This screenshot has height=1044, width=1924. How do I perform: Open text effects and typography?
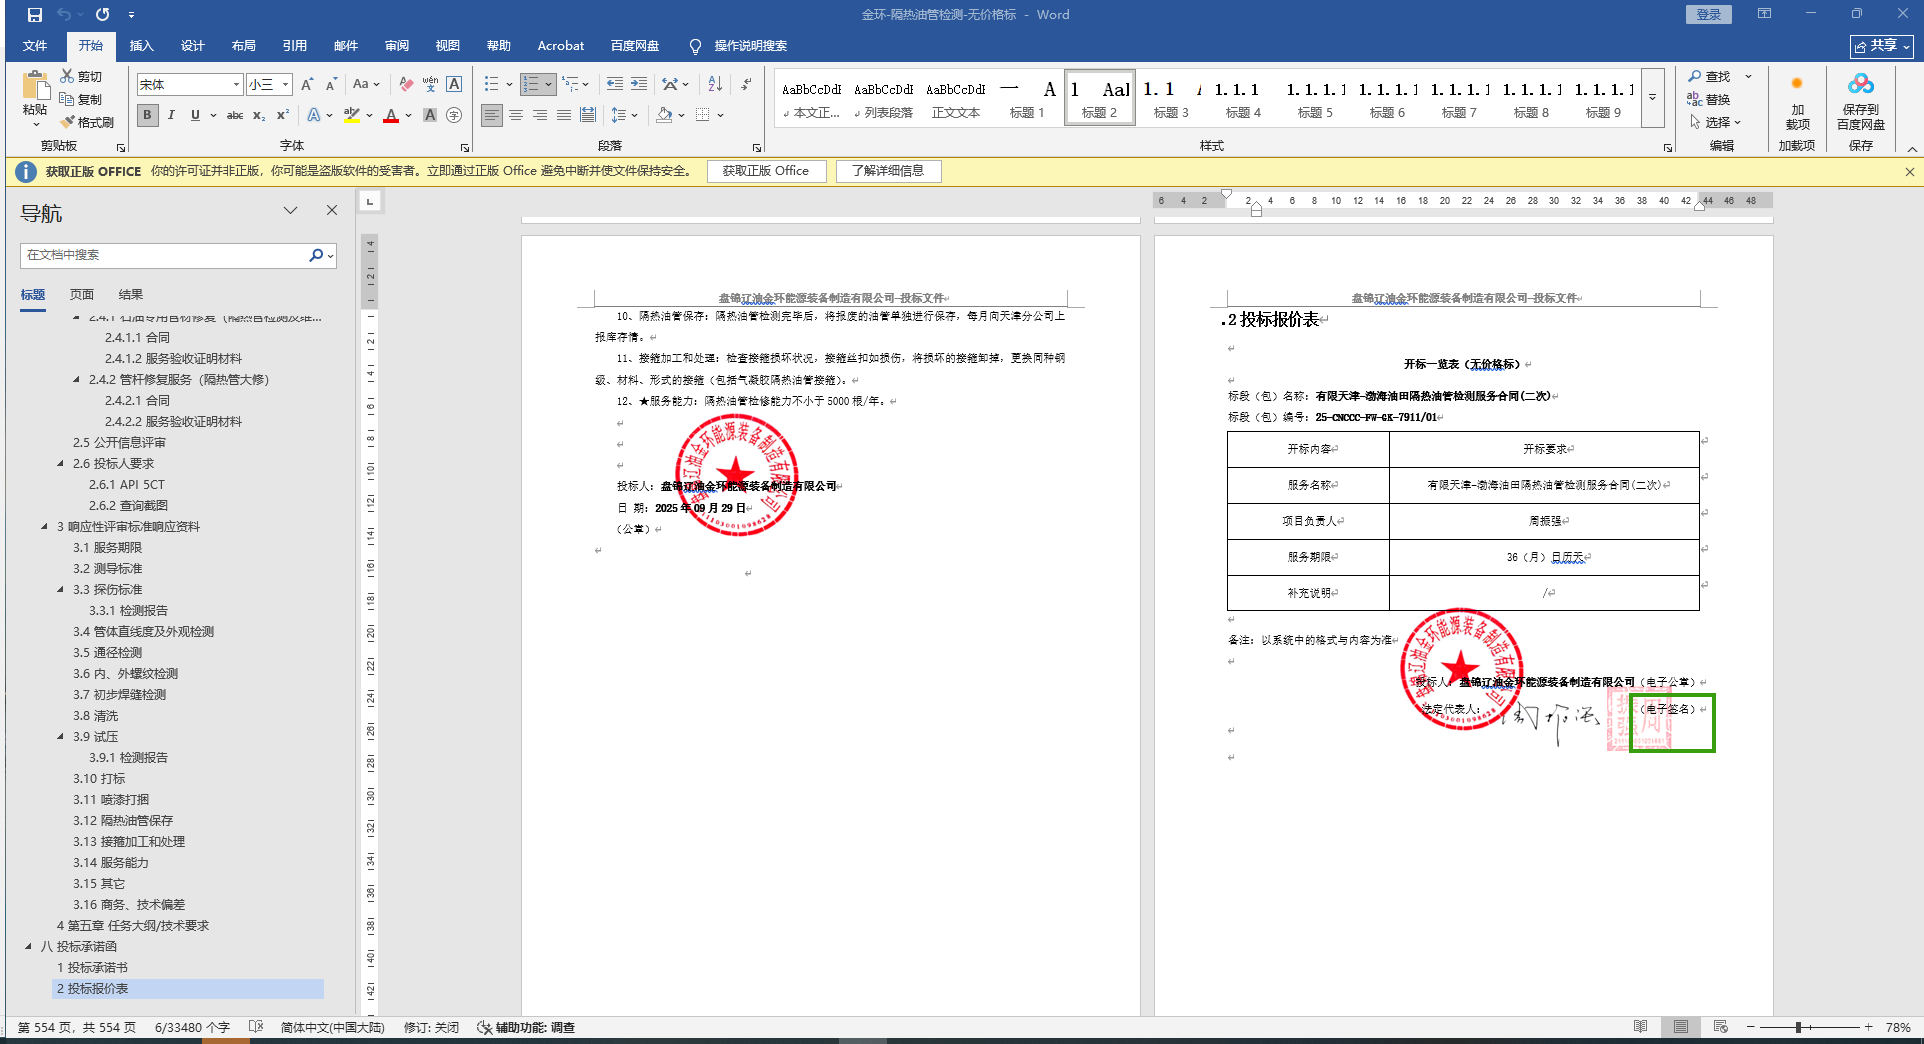(315, 115)
